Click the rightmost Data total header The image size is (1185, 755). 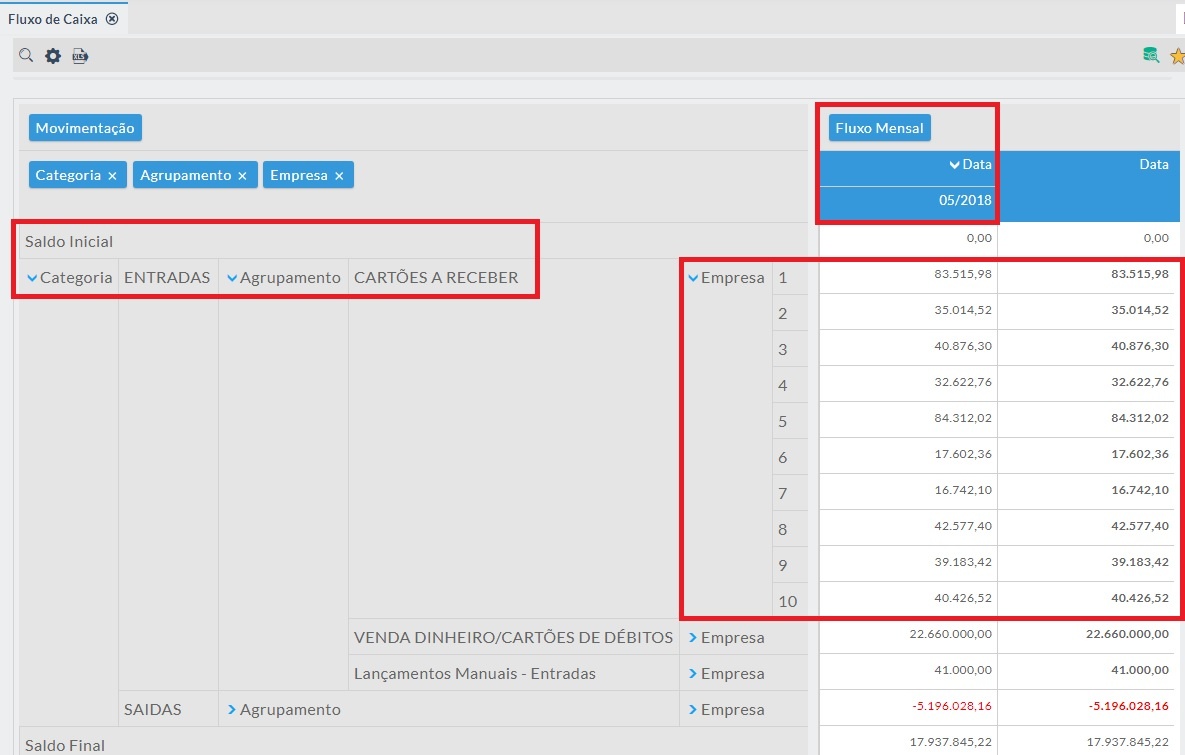(x=1154, y=164)
